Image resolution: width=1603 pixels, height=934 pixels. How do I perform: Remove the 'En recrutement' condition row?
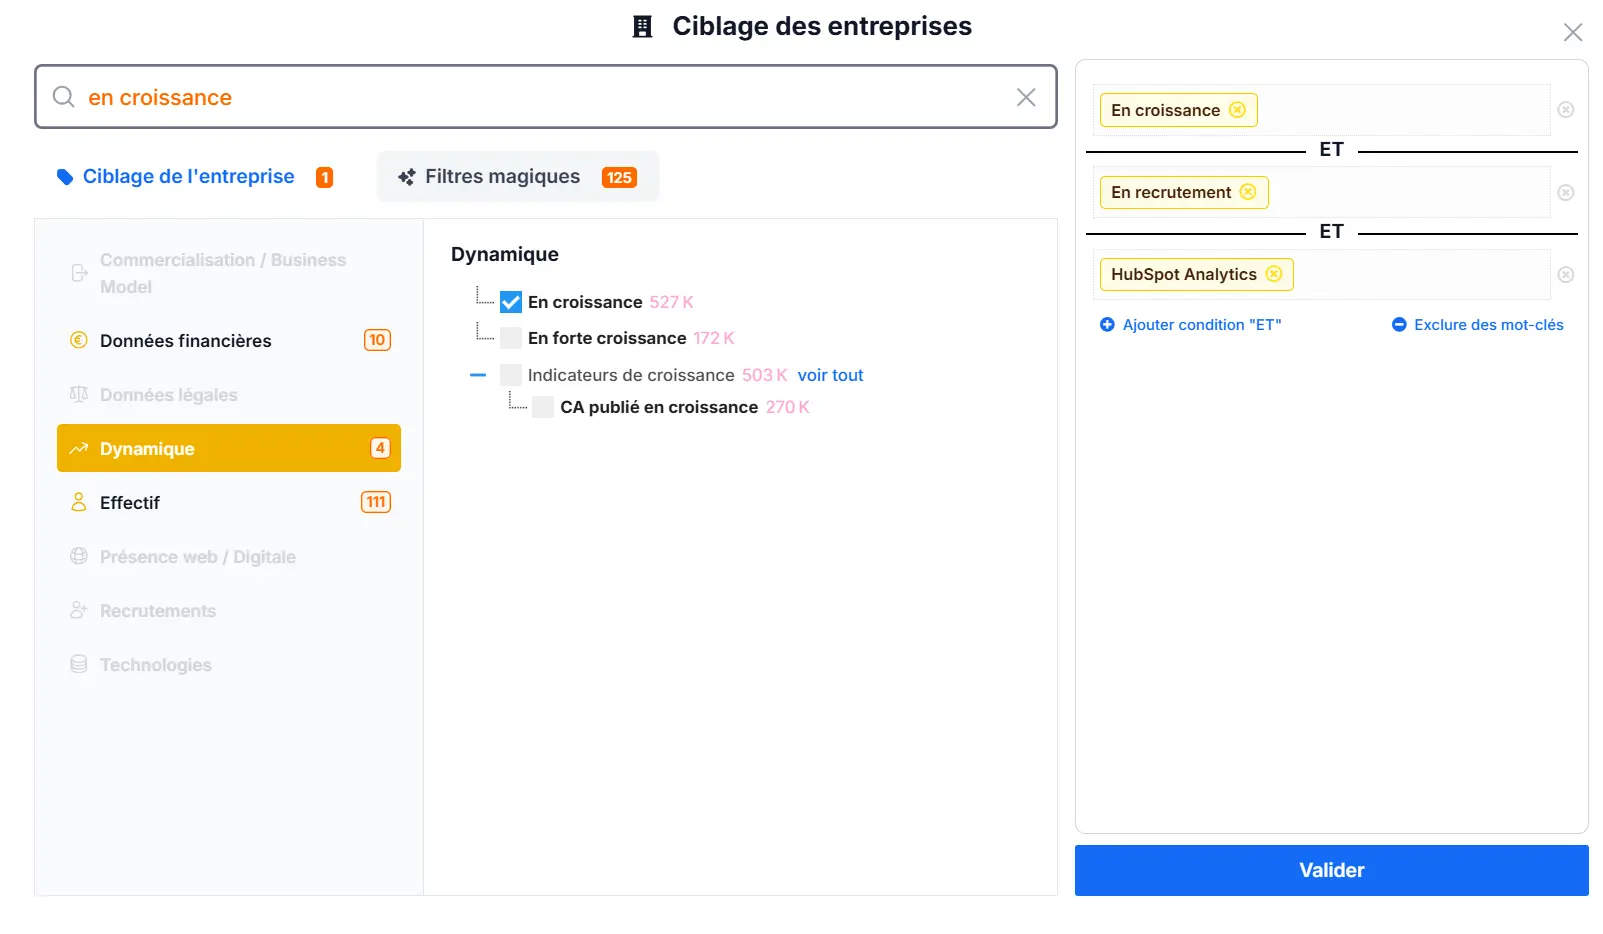[1565, 192]
